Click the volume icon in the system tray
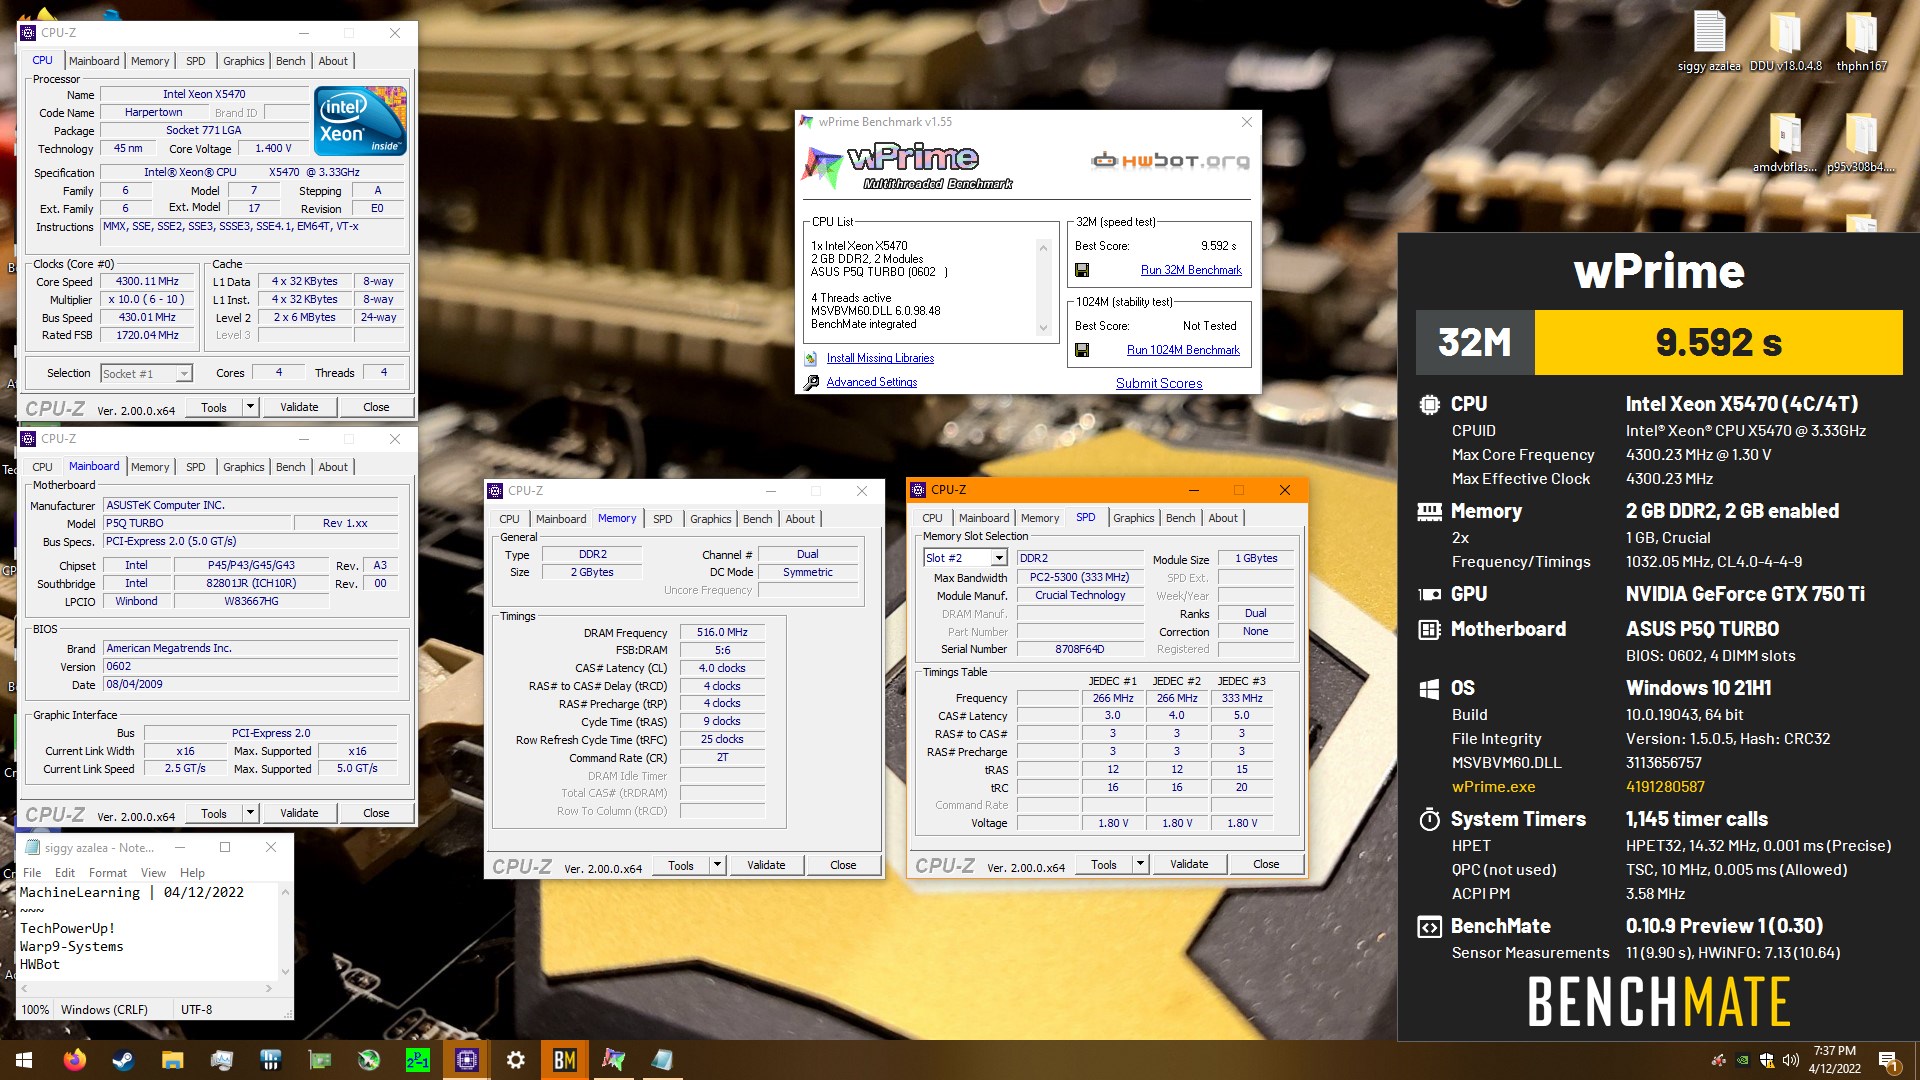The height and width of the screenshot is (1080, 1920). [1790, 1060]
